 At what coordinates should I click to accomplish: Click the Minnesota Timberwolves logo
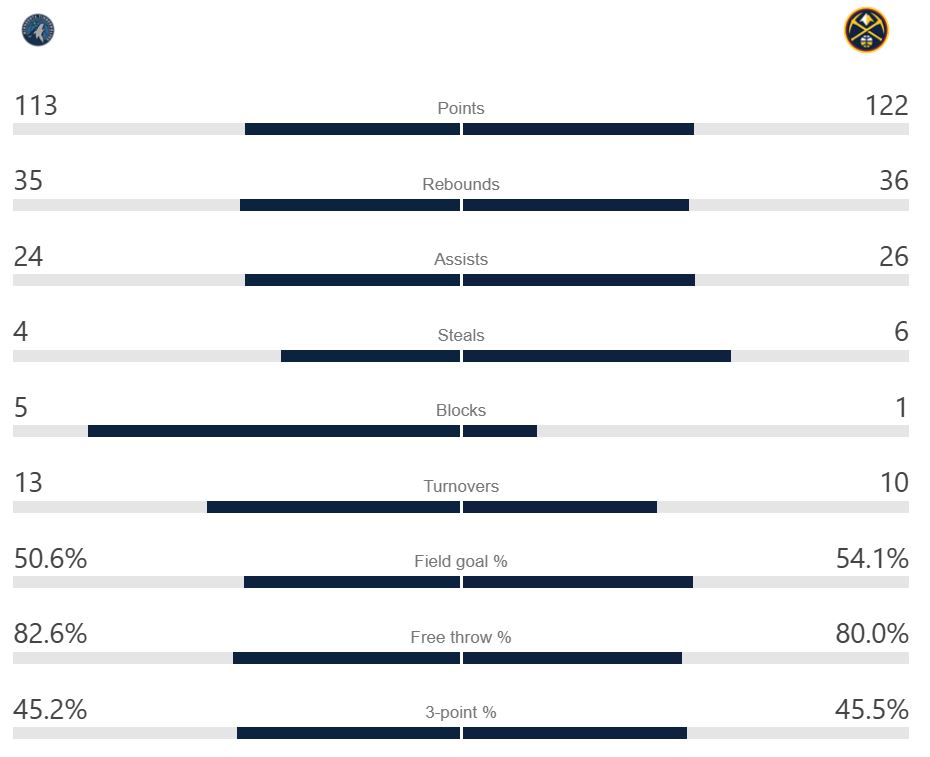pyautogui.click(x=38, y=30)
